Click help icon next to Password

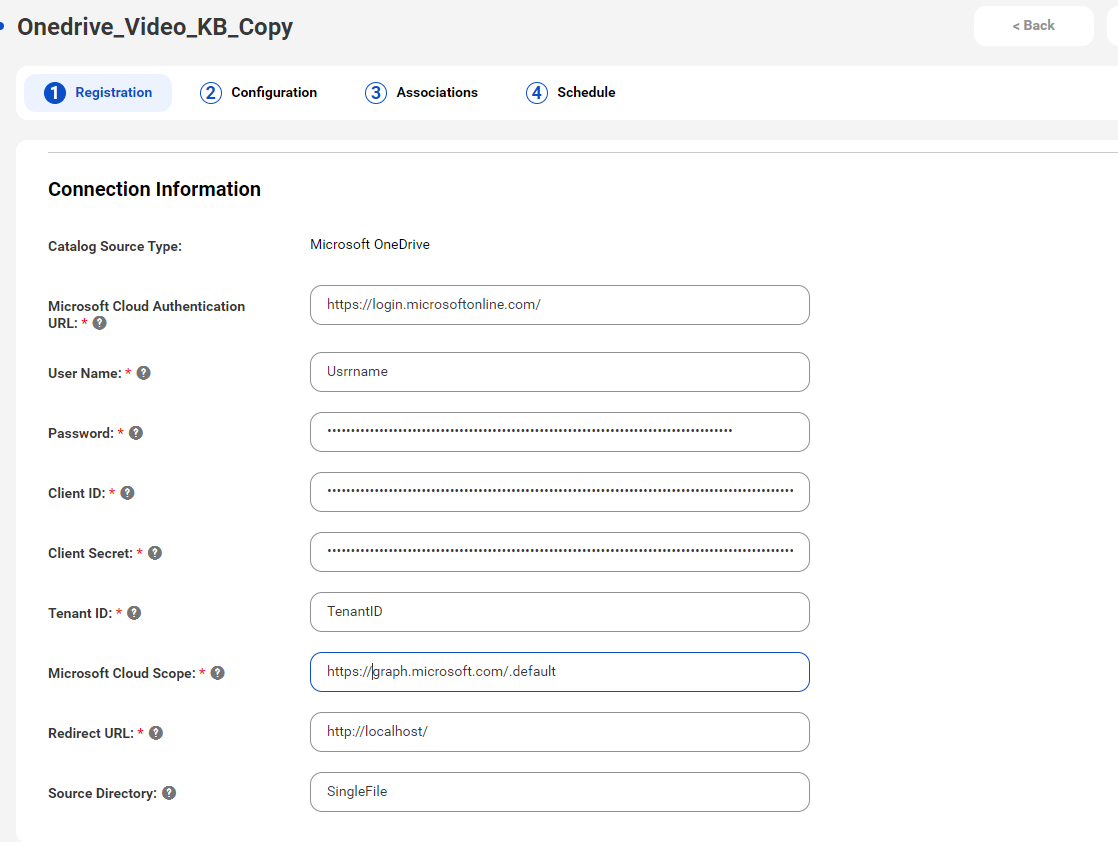click(135, 433)
